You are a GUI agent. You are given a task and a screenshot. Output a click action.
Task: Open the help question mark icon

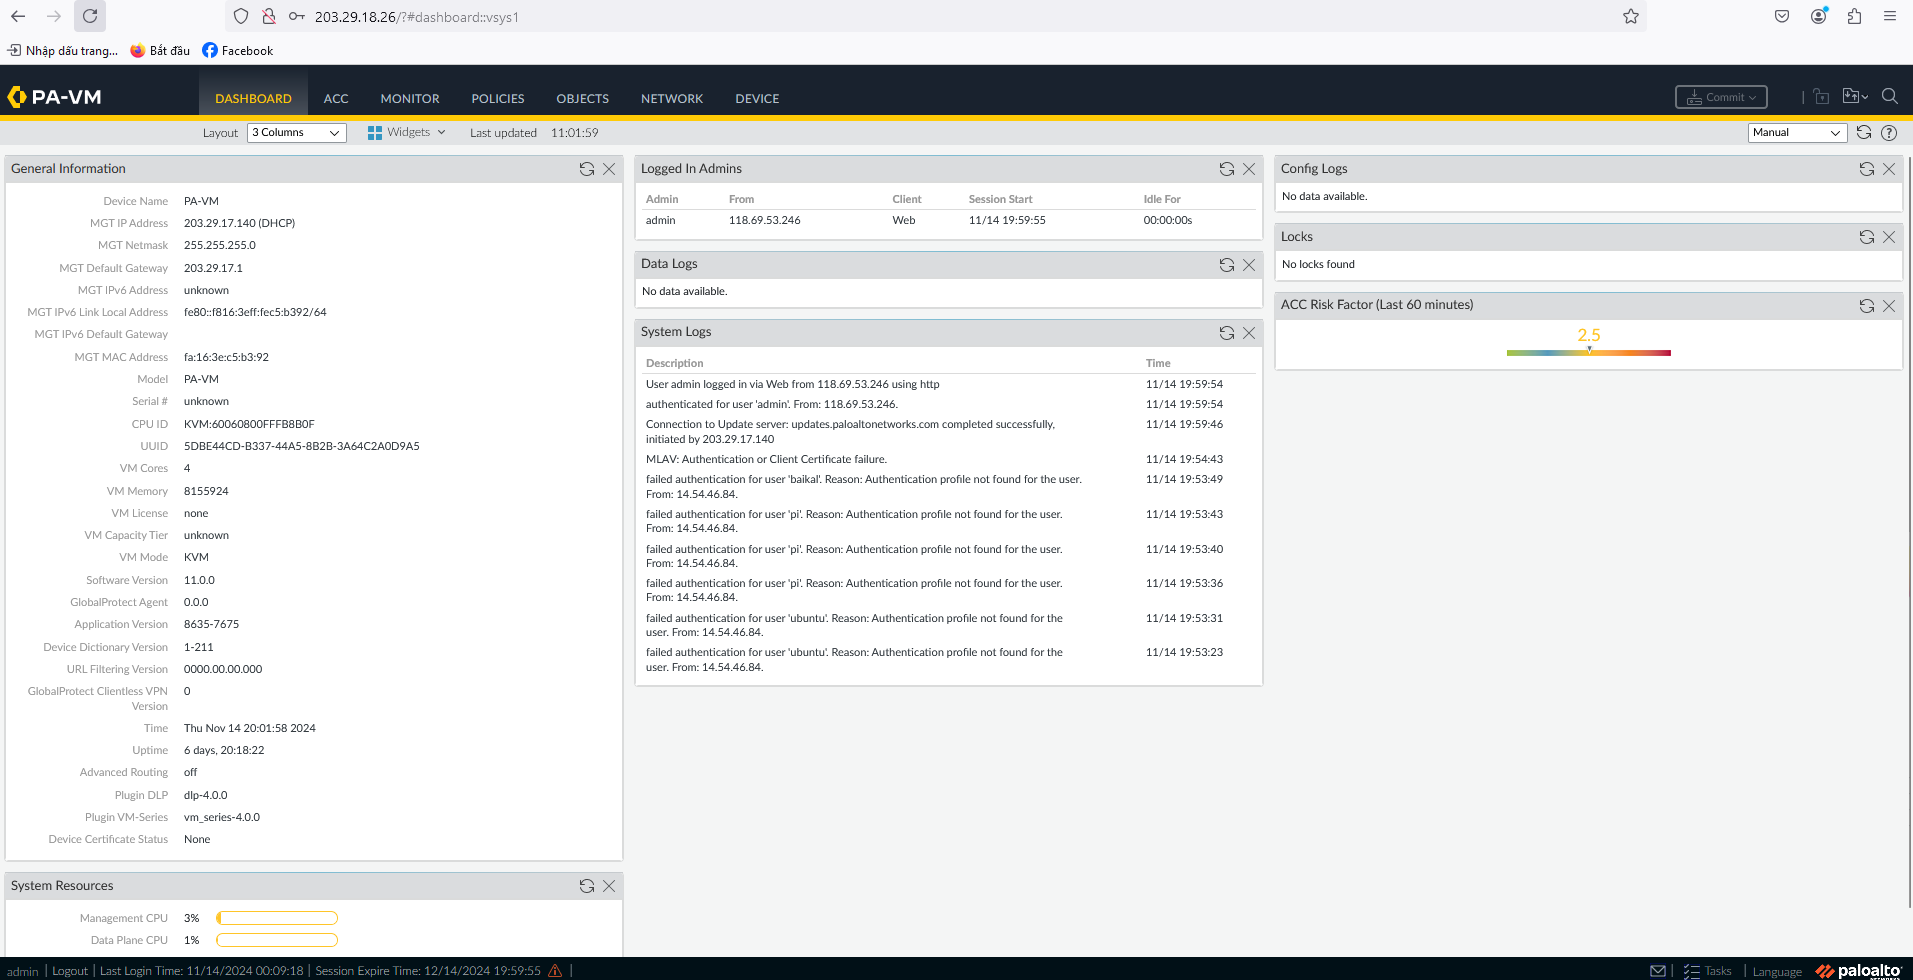1889,133
